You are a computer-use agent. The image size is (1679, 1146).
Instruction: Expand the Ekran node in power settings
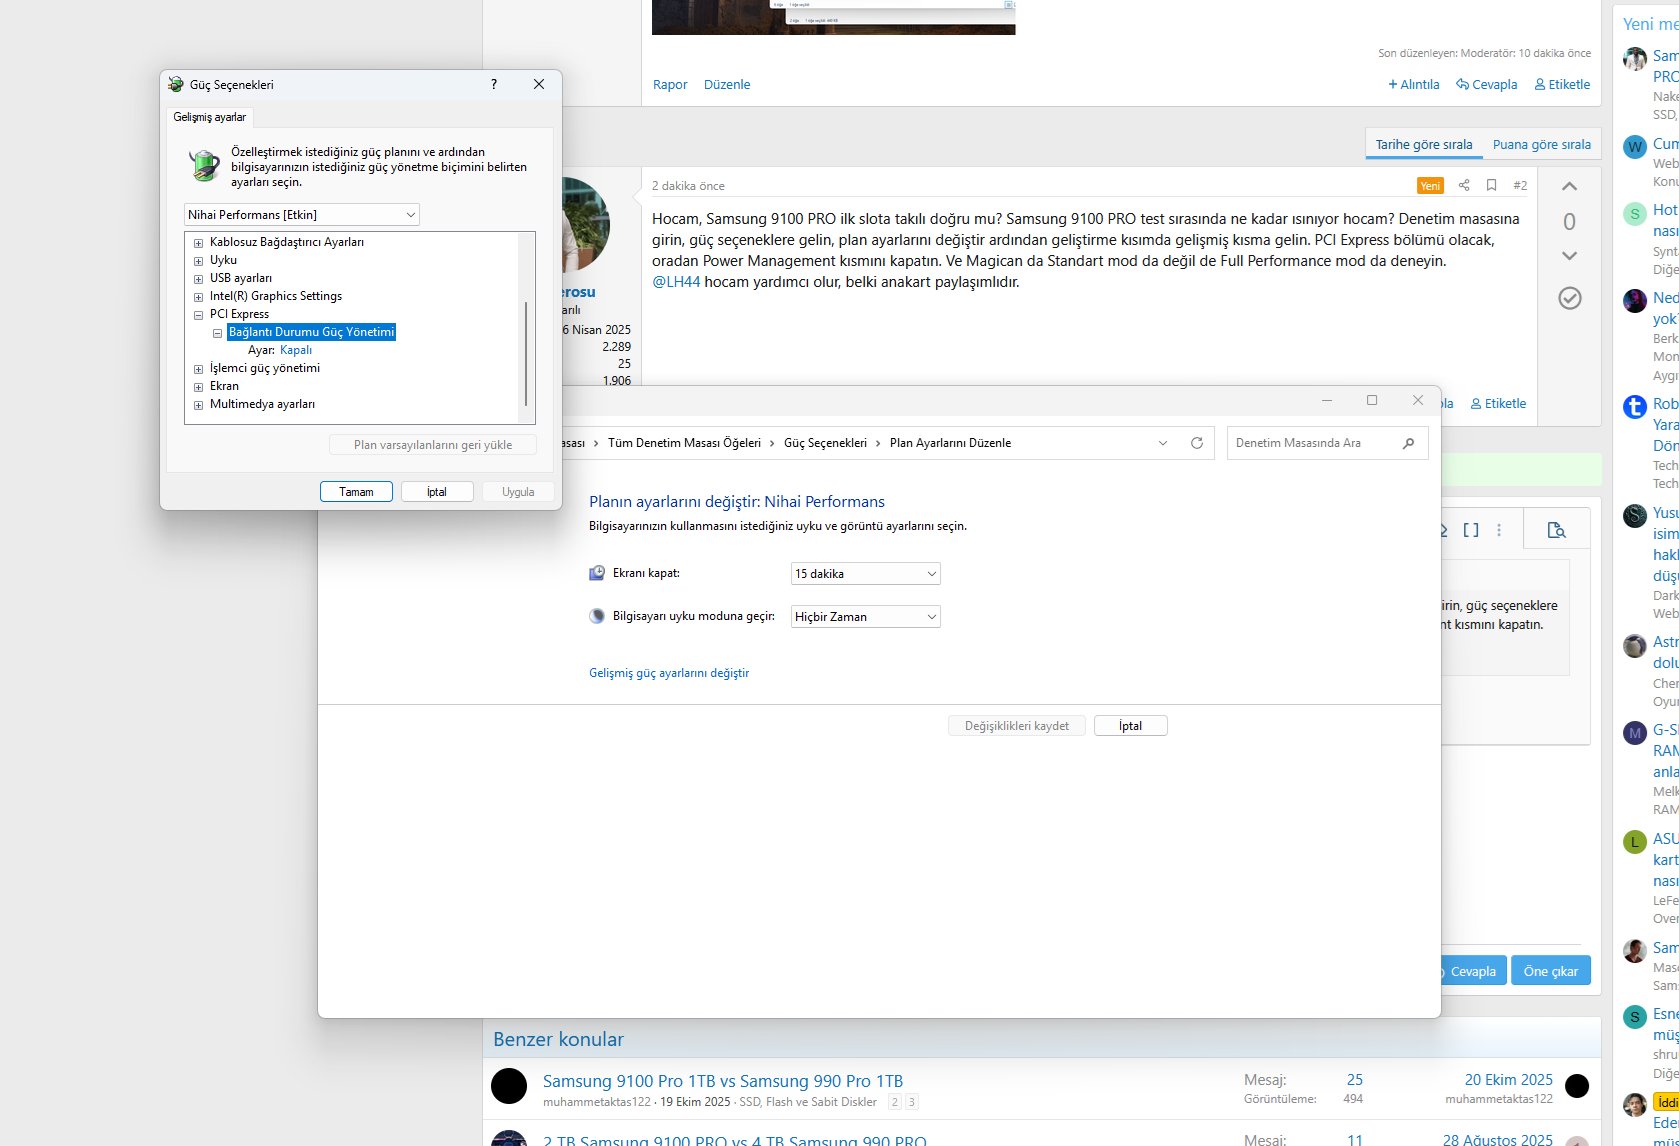[198, 387]
